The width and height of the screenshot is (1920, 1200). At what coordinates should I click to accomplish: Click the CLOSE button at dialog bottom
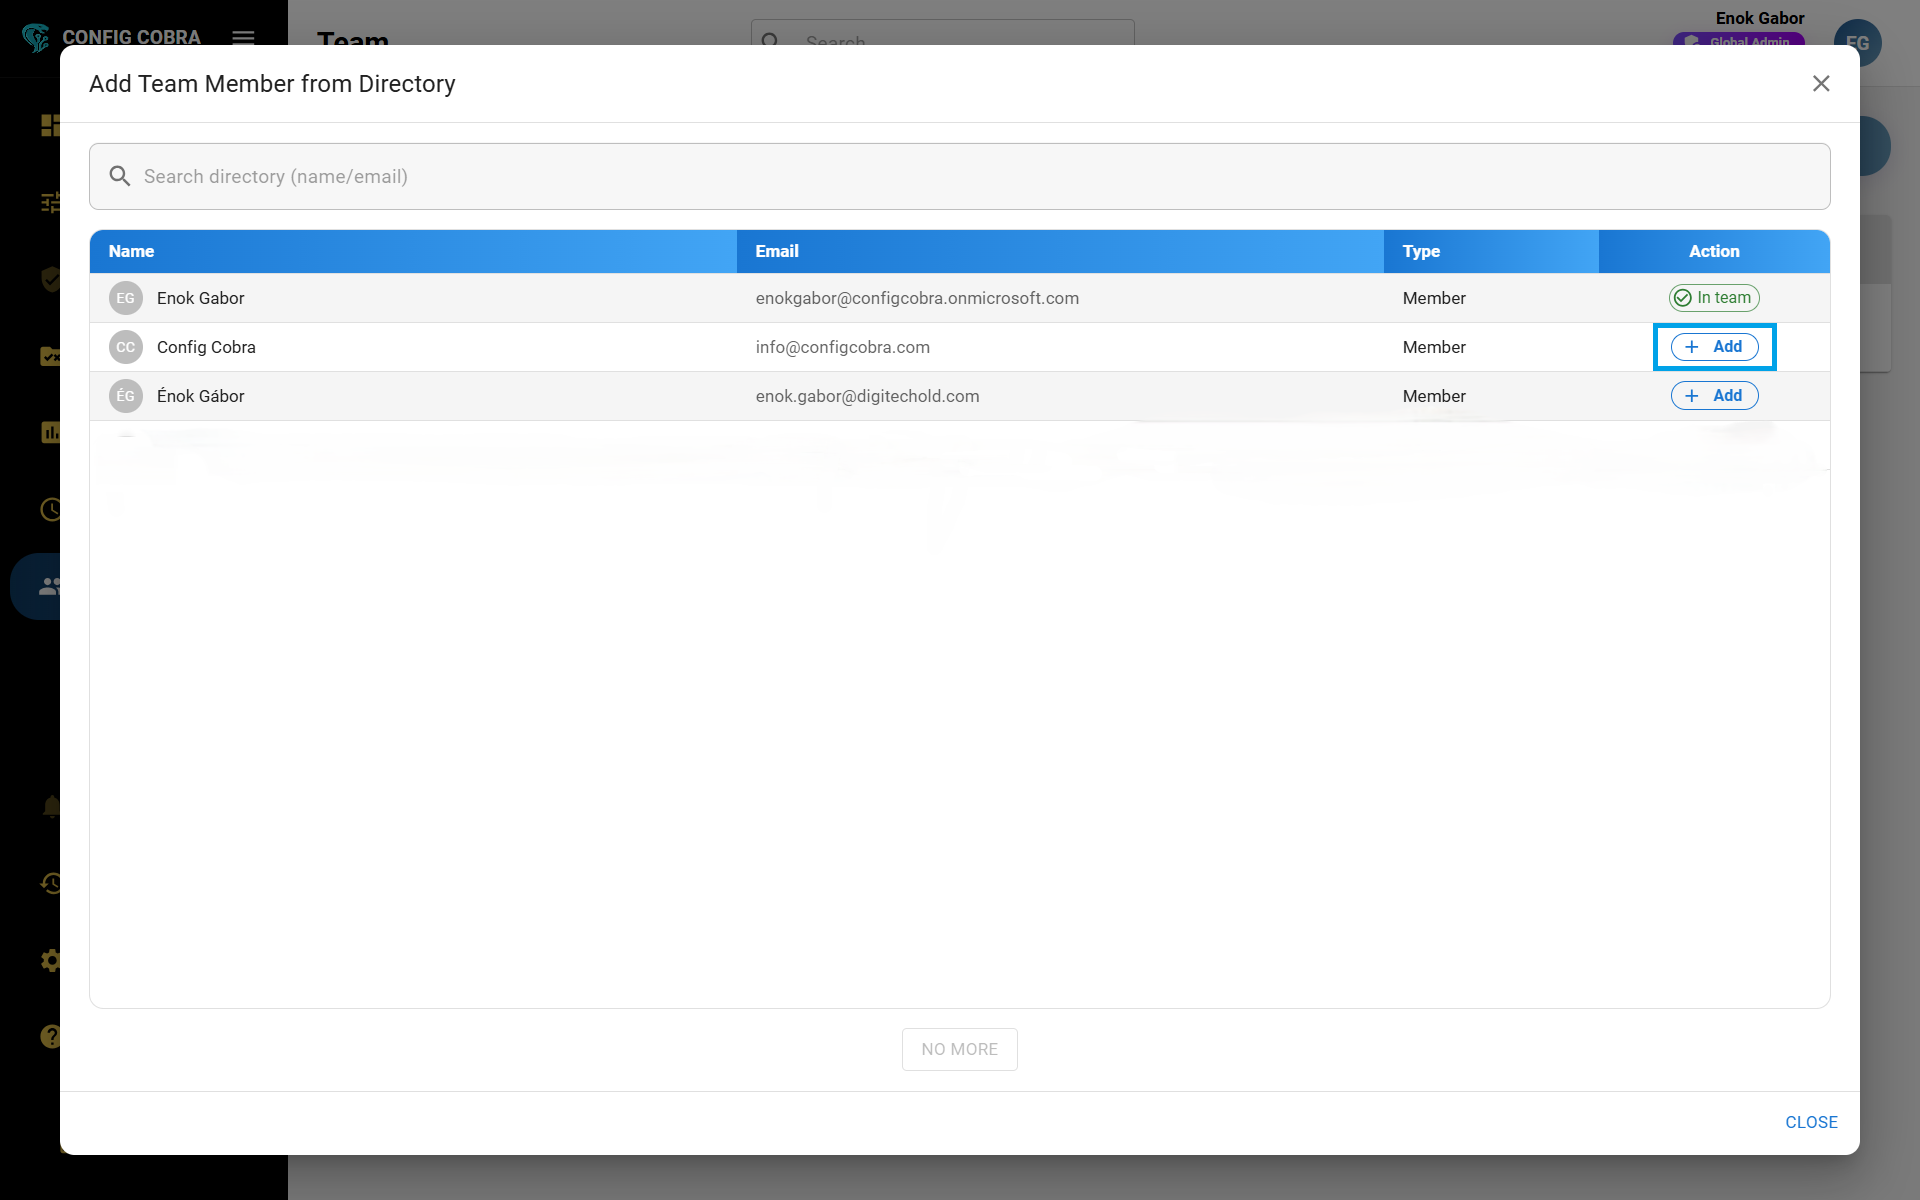coord(1811,1122)
